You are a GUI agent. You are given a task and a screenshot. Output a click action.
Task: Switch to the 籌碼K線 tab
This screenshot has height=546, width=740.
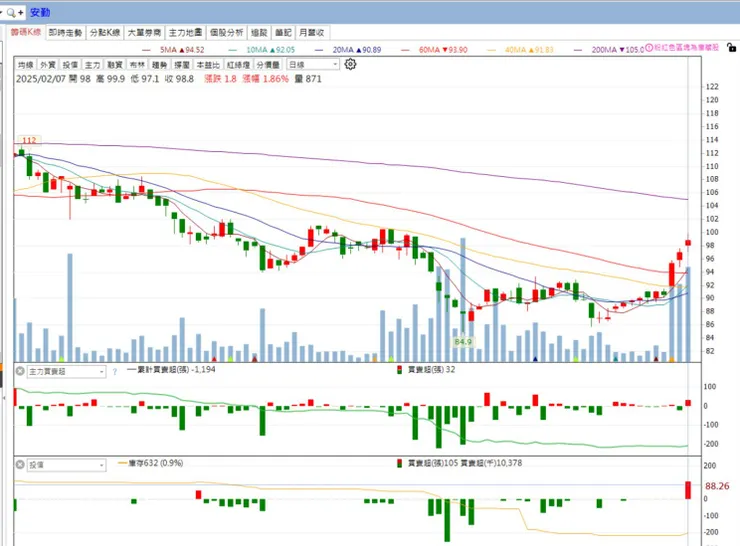26,32
